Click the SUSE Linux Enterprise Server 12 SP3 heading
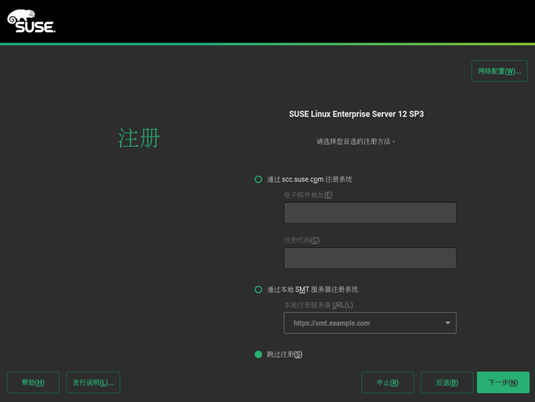This screenshot has height=402, width=535. [x=356, y=114]
